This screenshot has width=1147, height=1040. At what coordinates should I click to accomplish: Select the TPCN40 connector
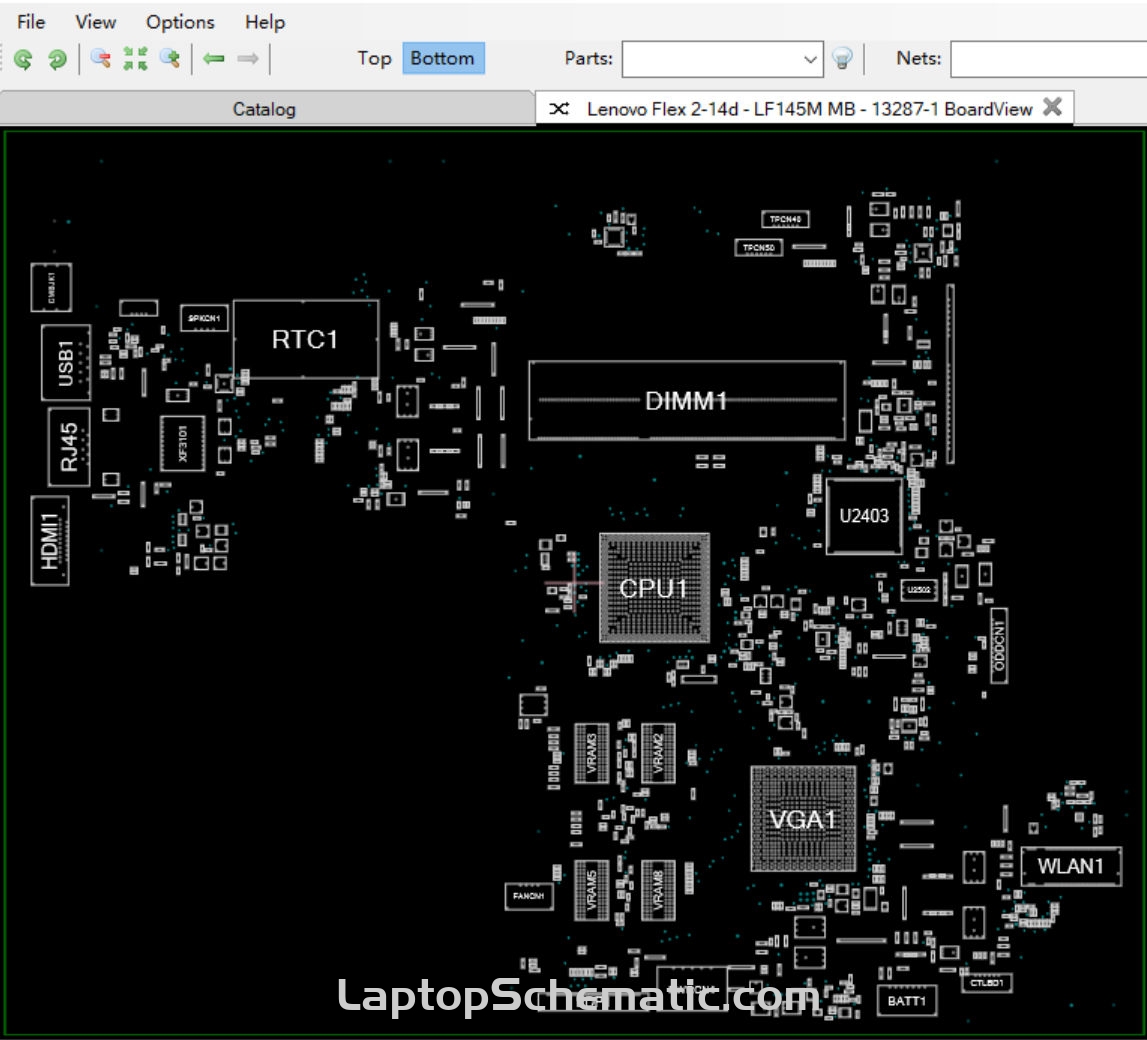coord(785,219)
